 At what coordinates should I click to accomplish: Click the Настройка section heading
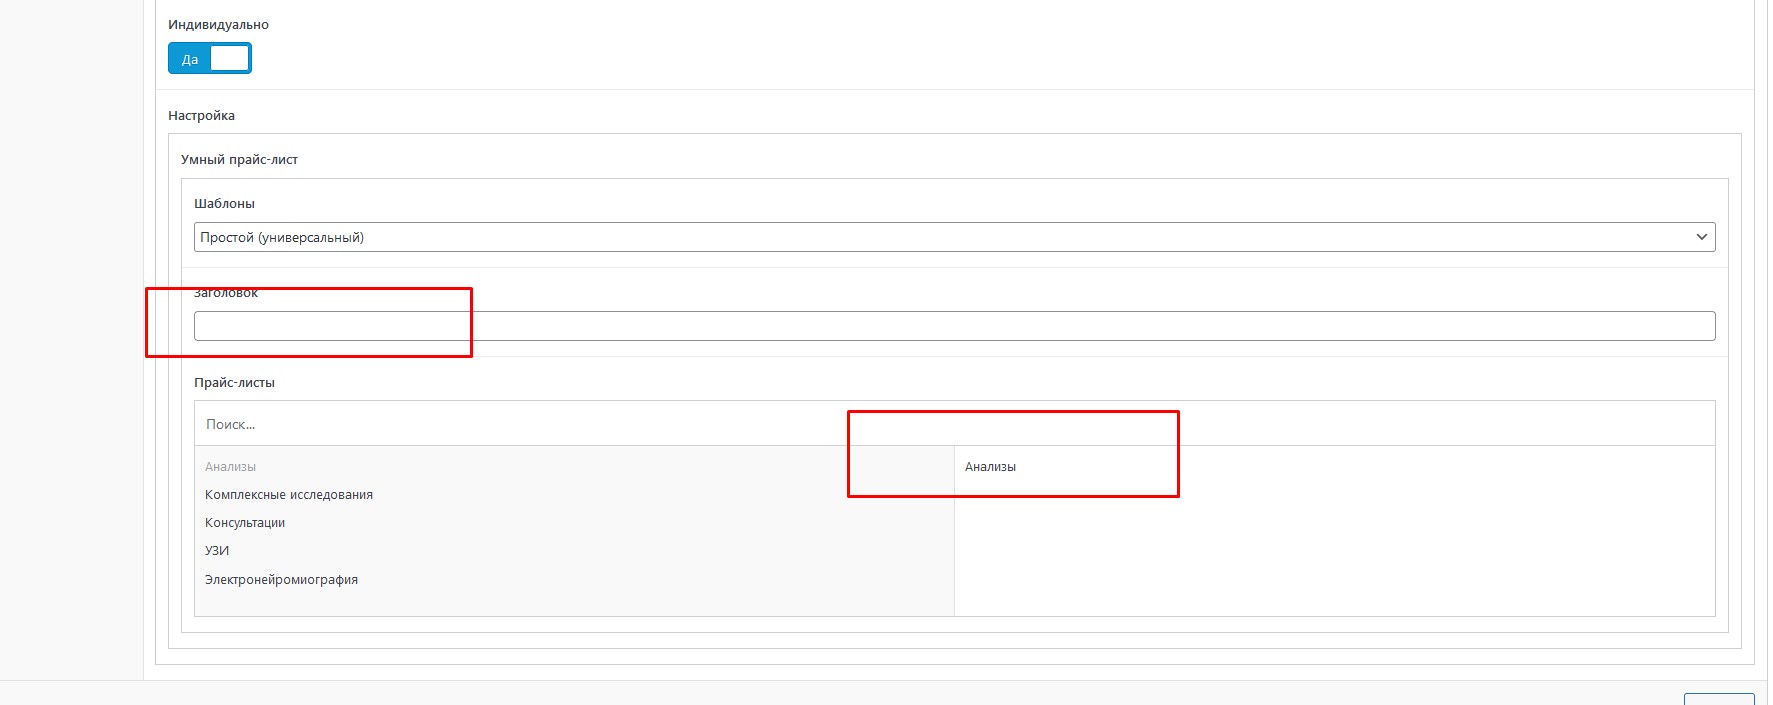pyautogui.click(x=201, y=116)
